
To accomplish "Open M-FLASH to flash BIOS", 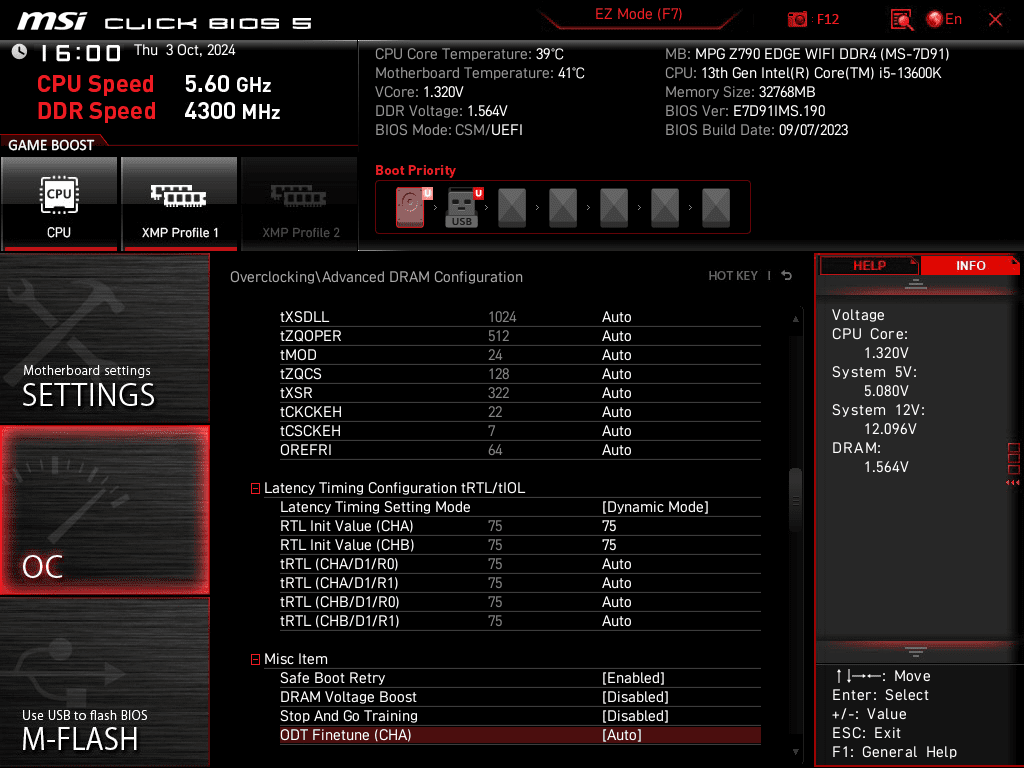I will coord(104,682).
